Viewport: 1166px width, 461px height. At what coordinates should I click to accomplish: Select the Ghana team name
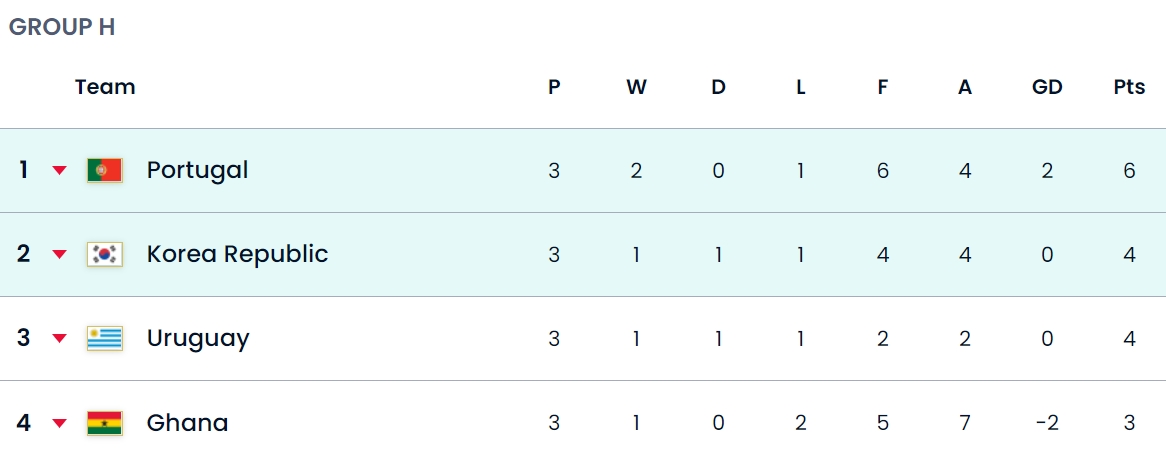[x=187, y=423]
